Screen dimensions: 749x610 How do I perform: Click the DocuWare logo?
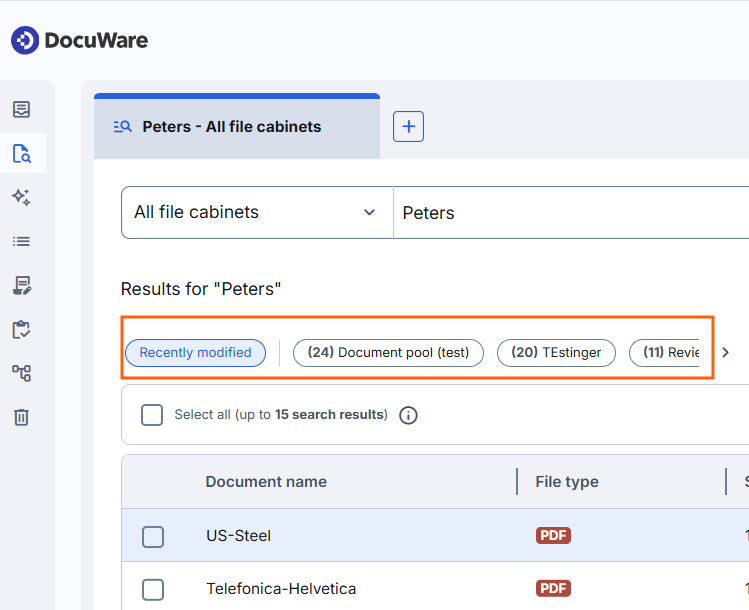pyautogui.click(x=79, y=40)
